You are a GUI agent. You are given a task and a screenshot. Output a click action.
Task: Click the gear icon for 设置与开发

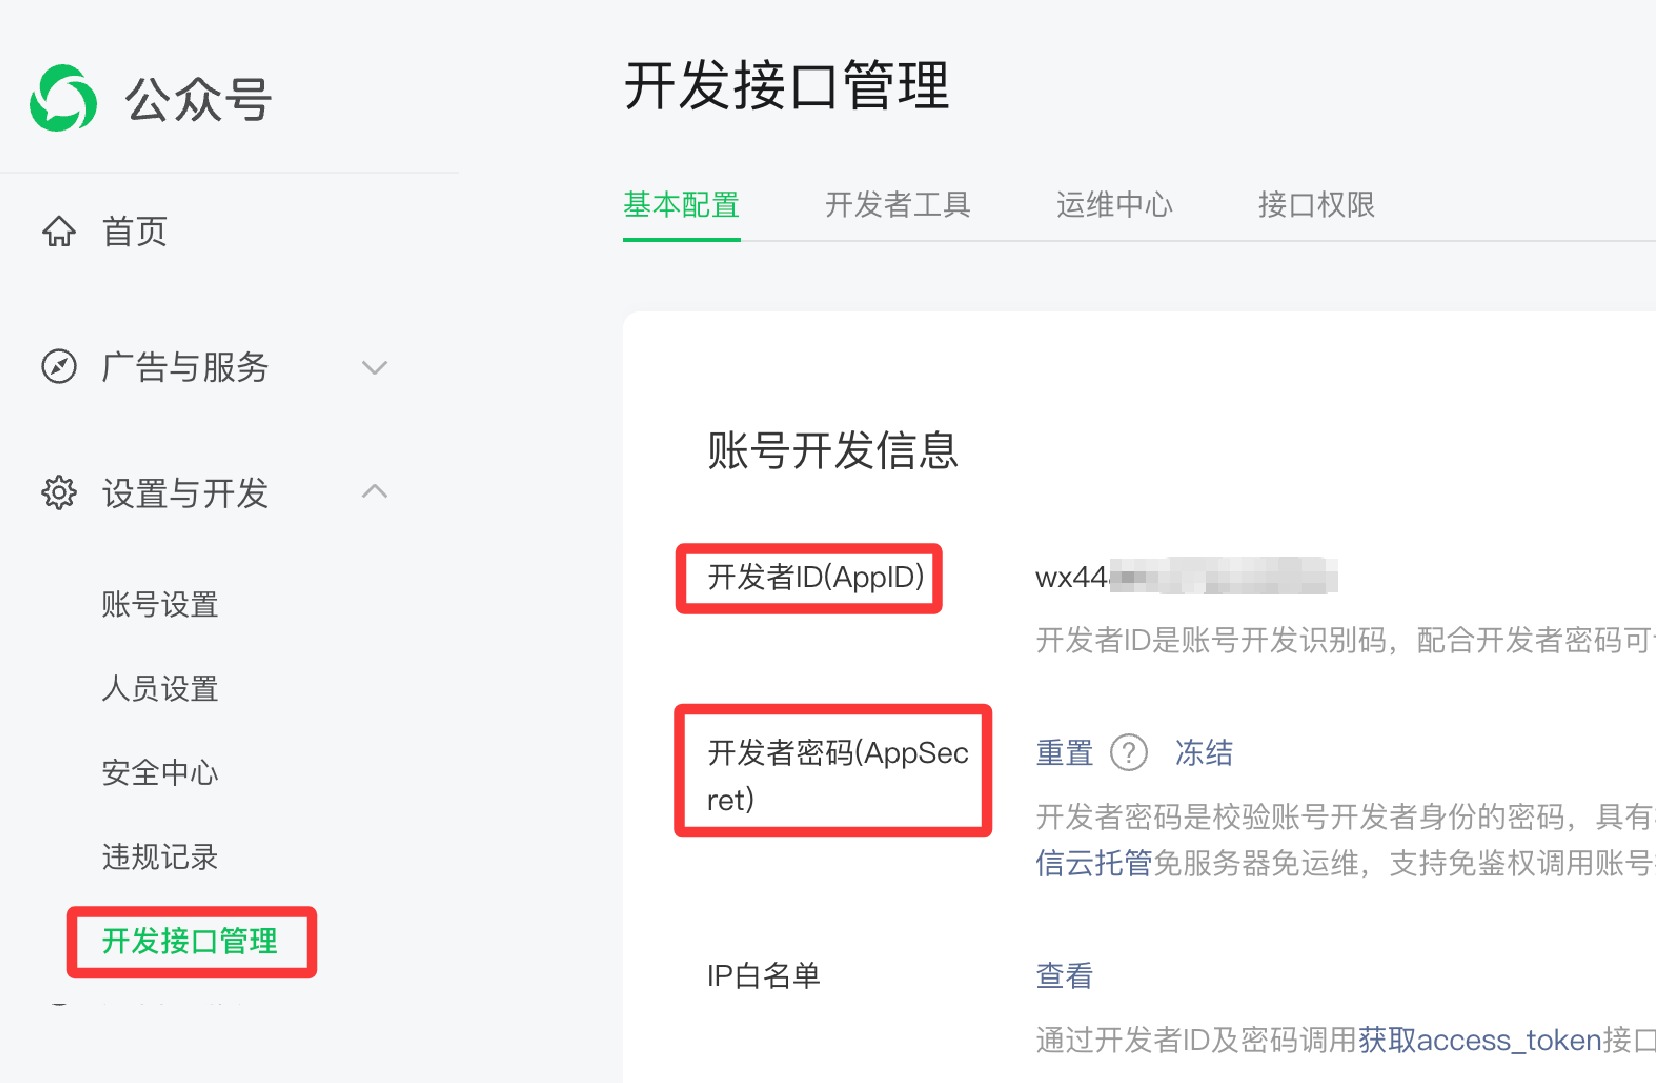(59, 493)
